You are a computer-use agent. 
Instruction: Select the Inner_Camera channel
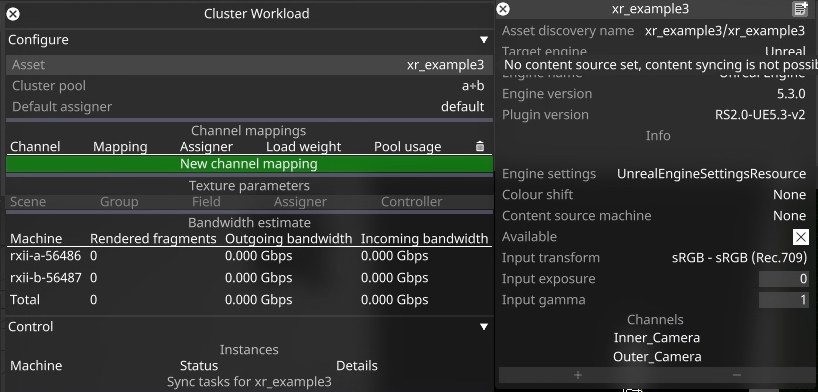tap(657, 338)
